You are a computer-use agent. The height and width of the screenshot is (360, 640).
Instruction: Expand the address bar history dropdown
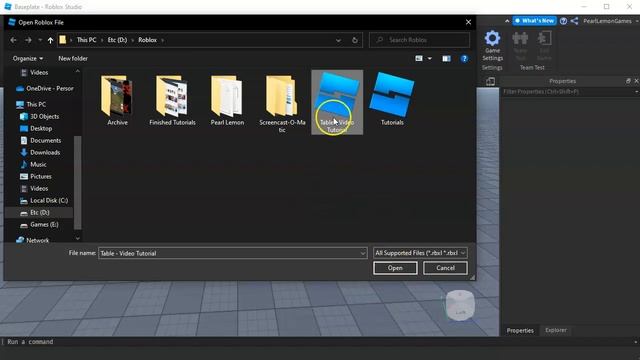click(338, 40)
